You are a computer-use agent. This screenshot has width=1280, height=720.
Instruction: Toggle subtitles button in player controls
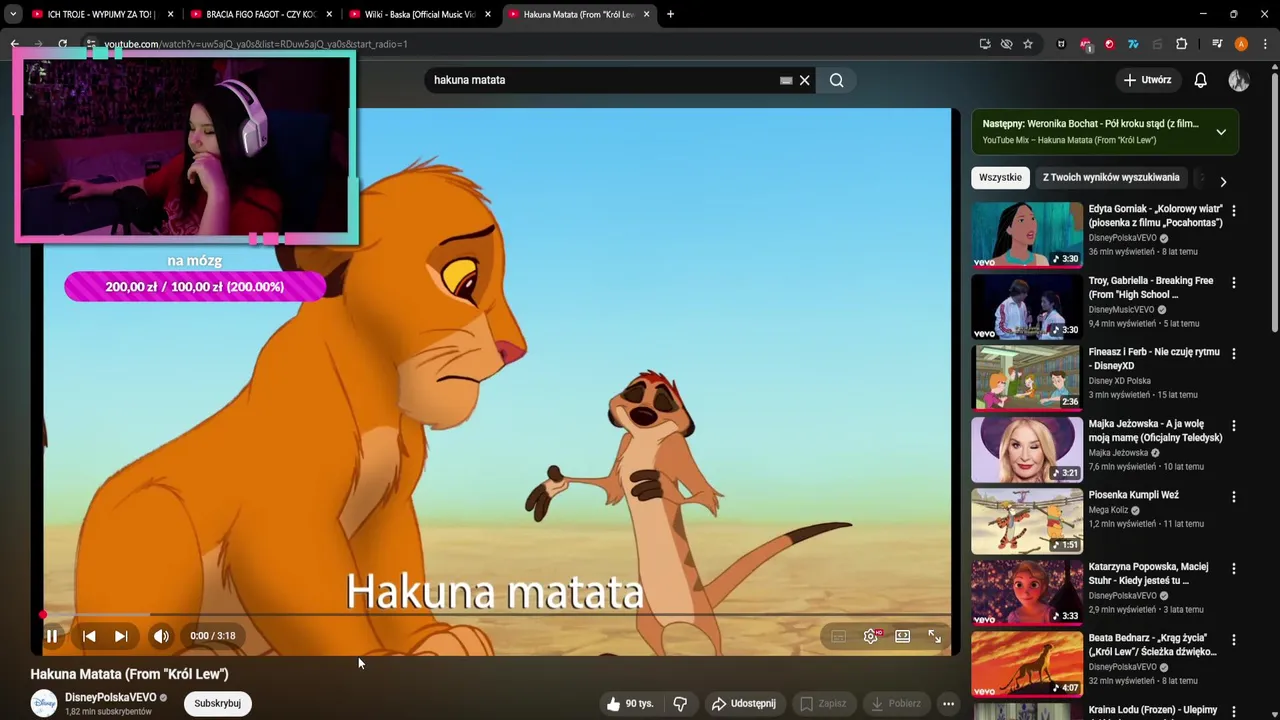tap(838, 636)
